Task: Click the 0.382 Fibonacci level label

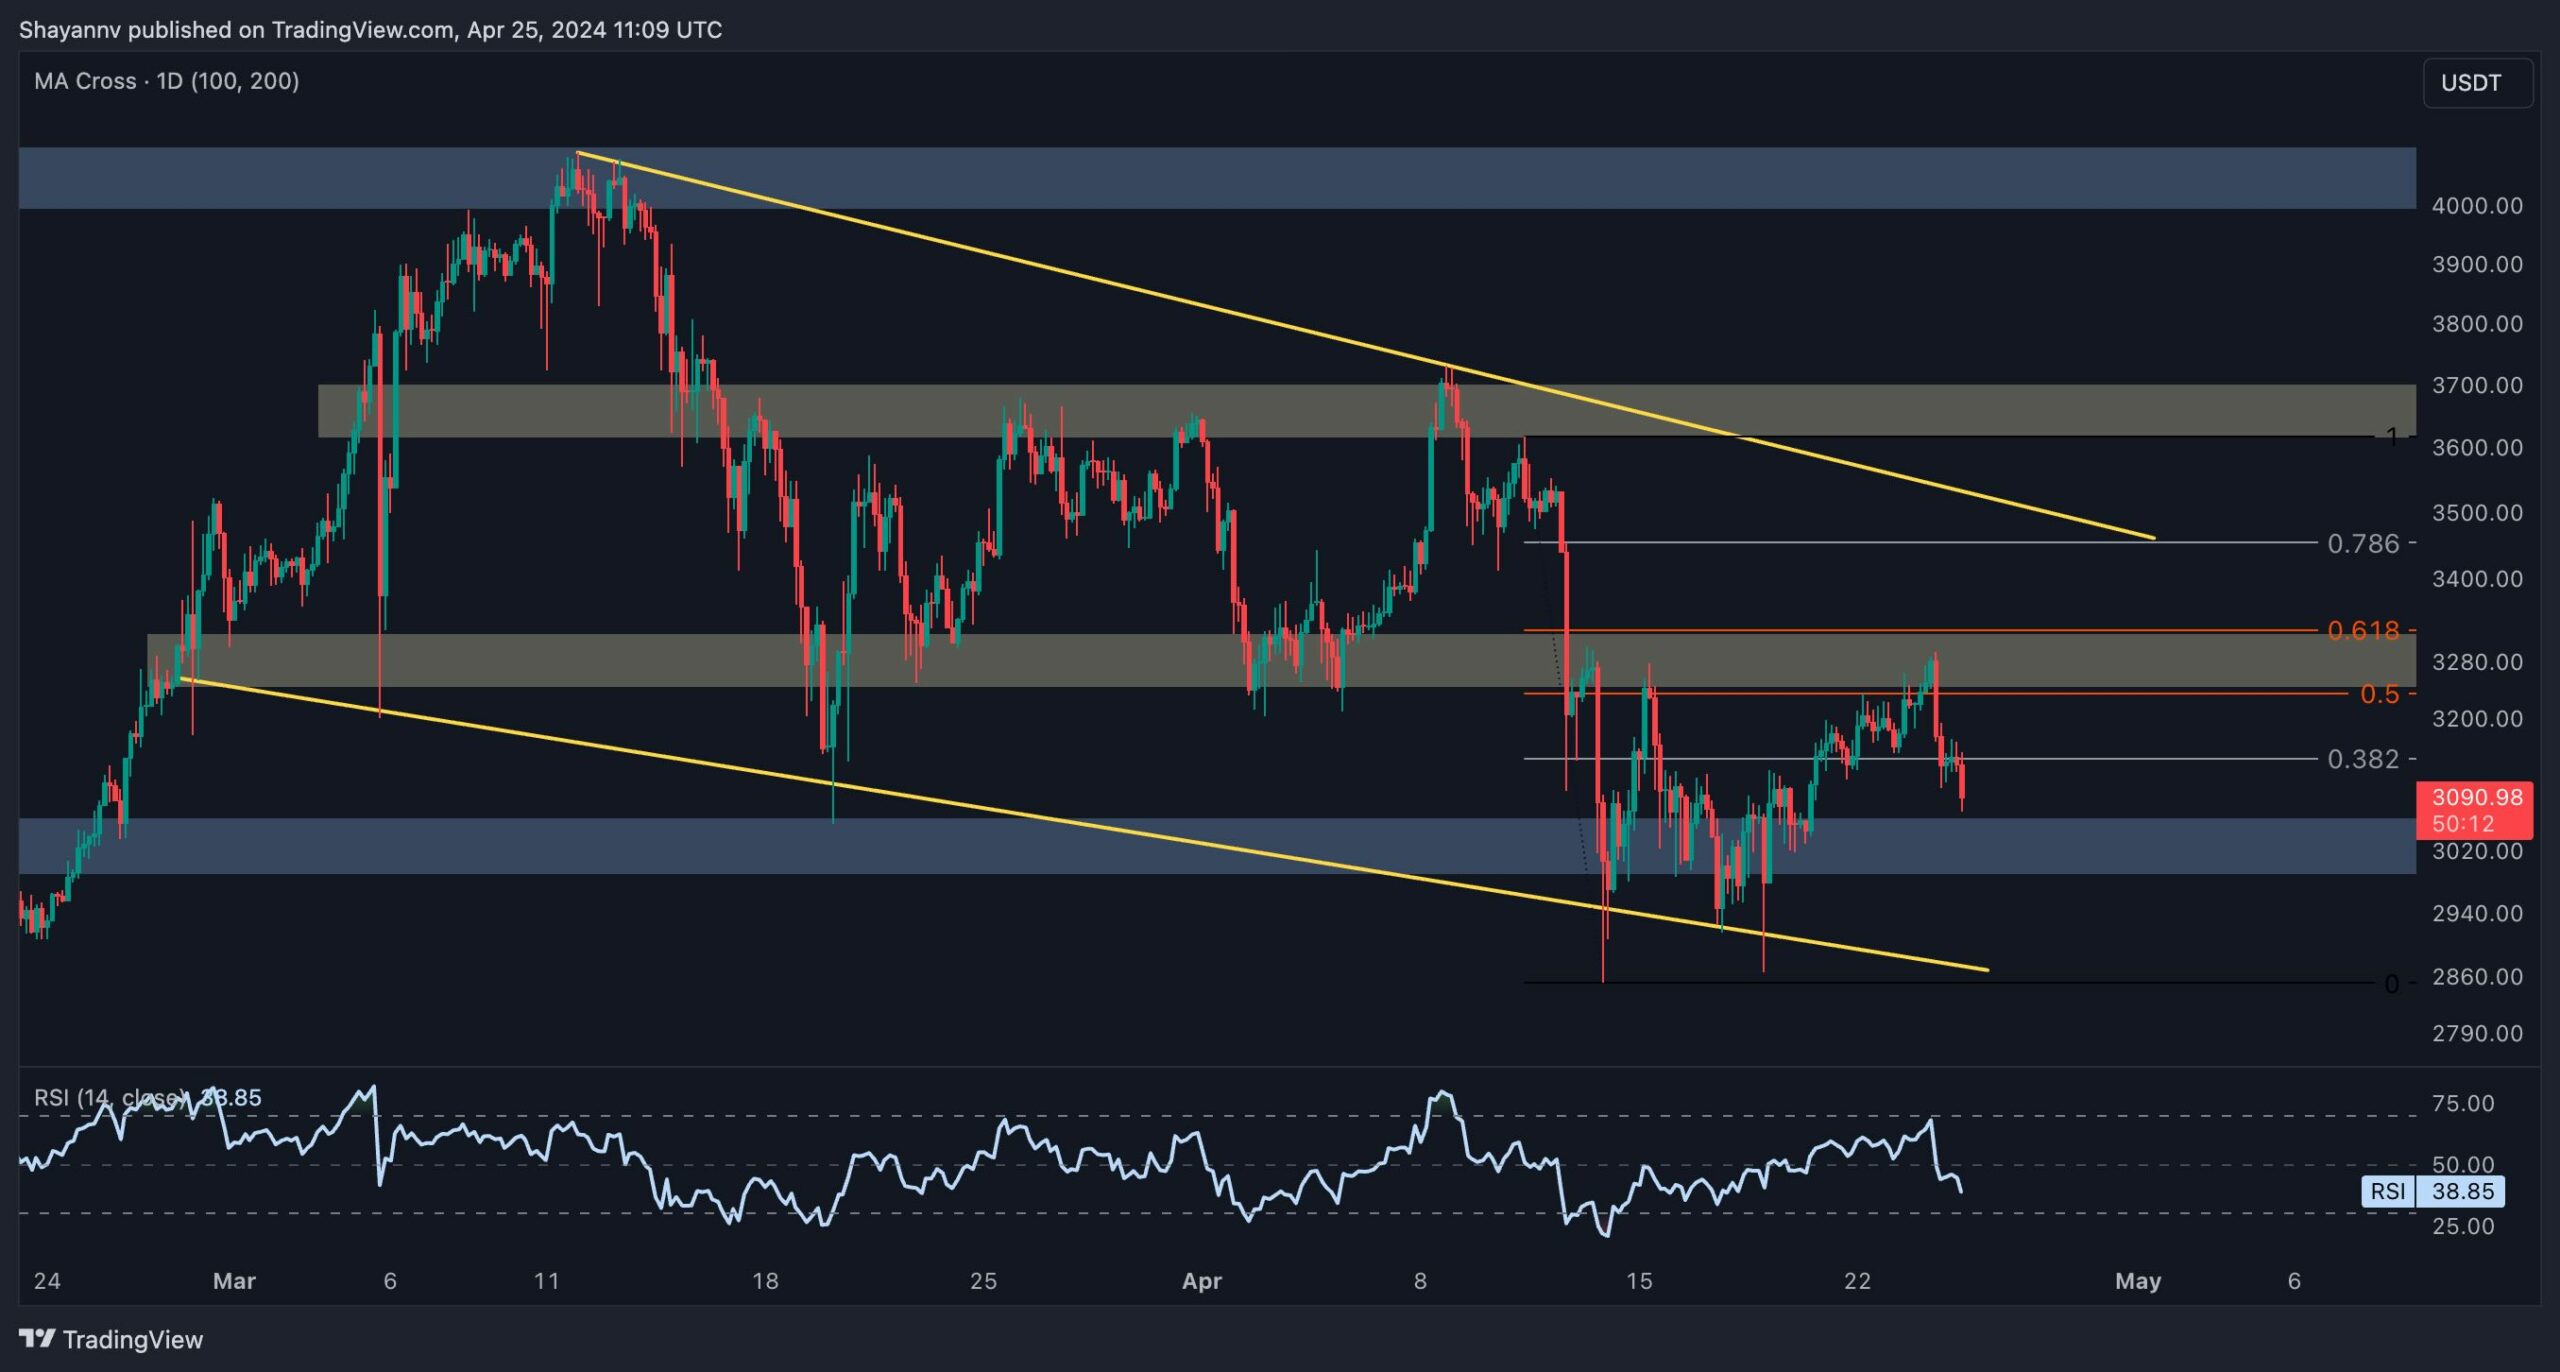Action: point(2363,759)
